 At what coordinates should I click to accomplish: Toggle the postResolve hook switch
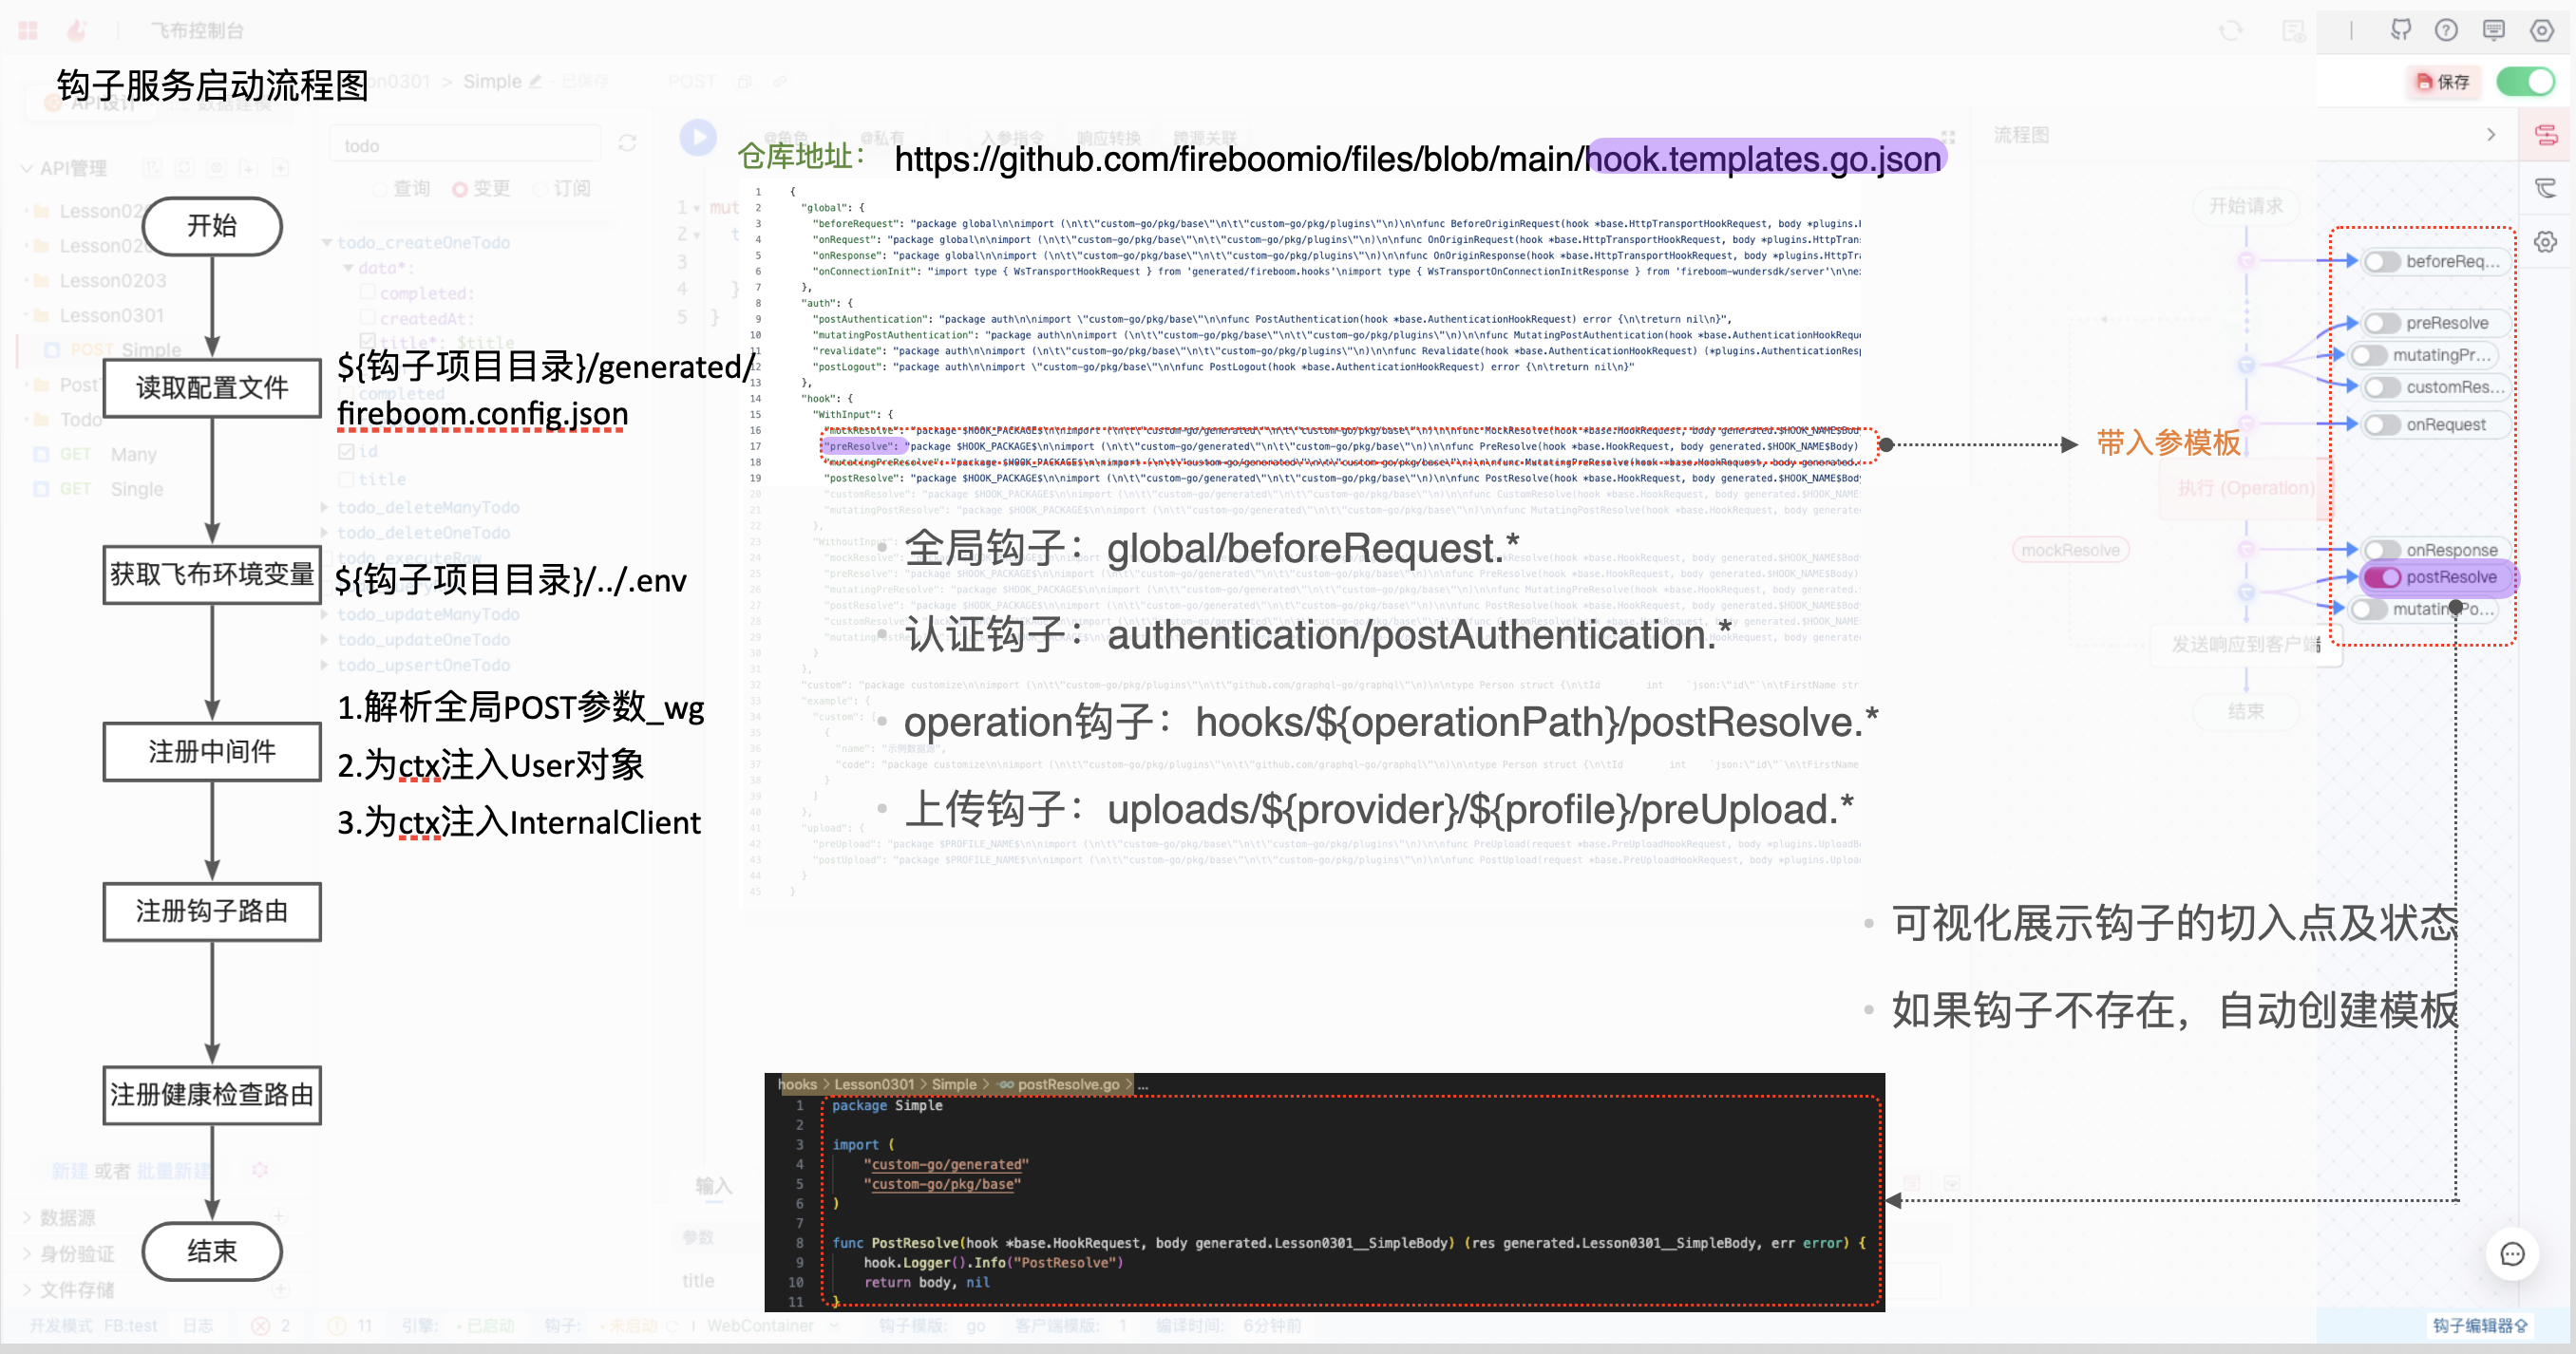(2383, 577)
